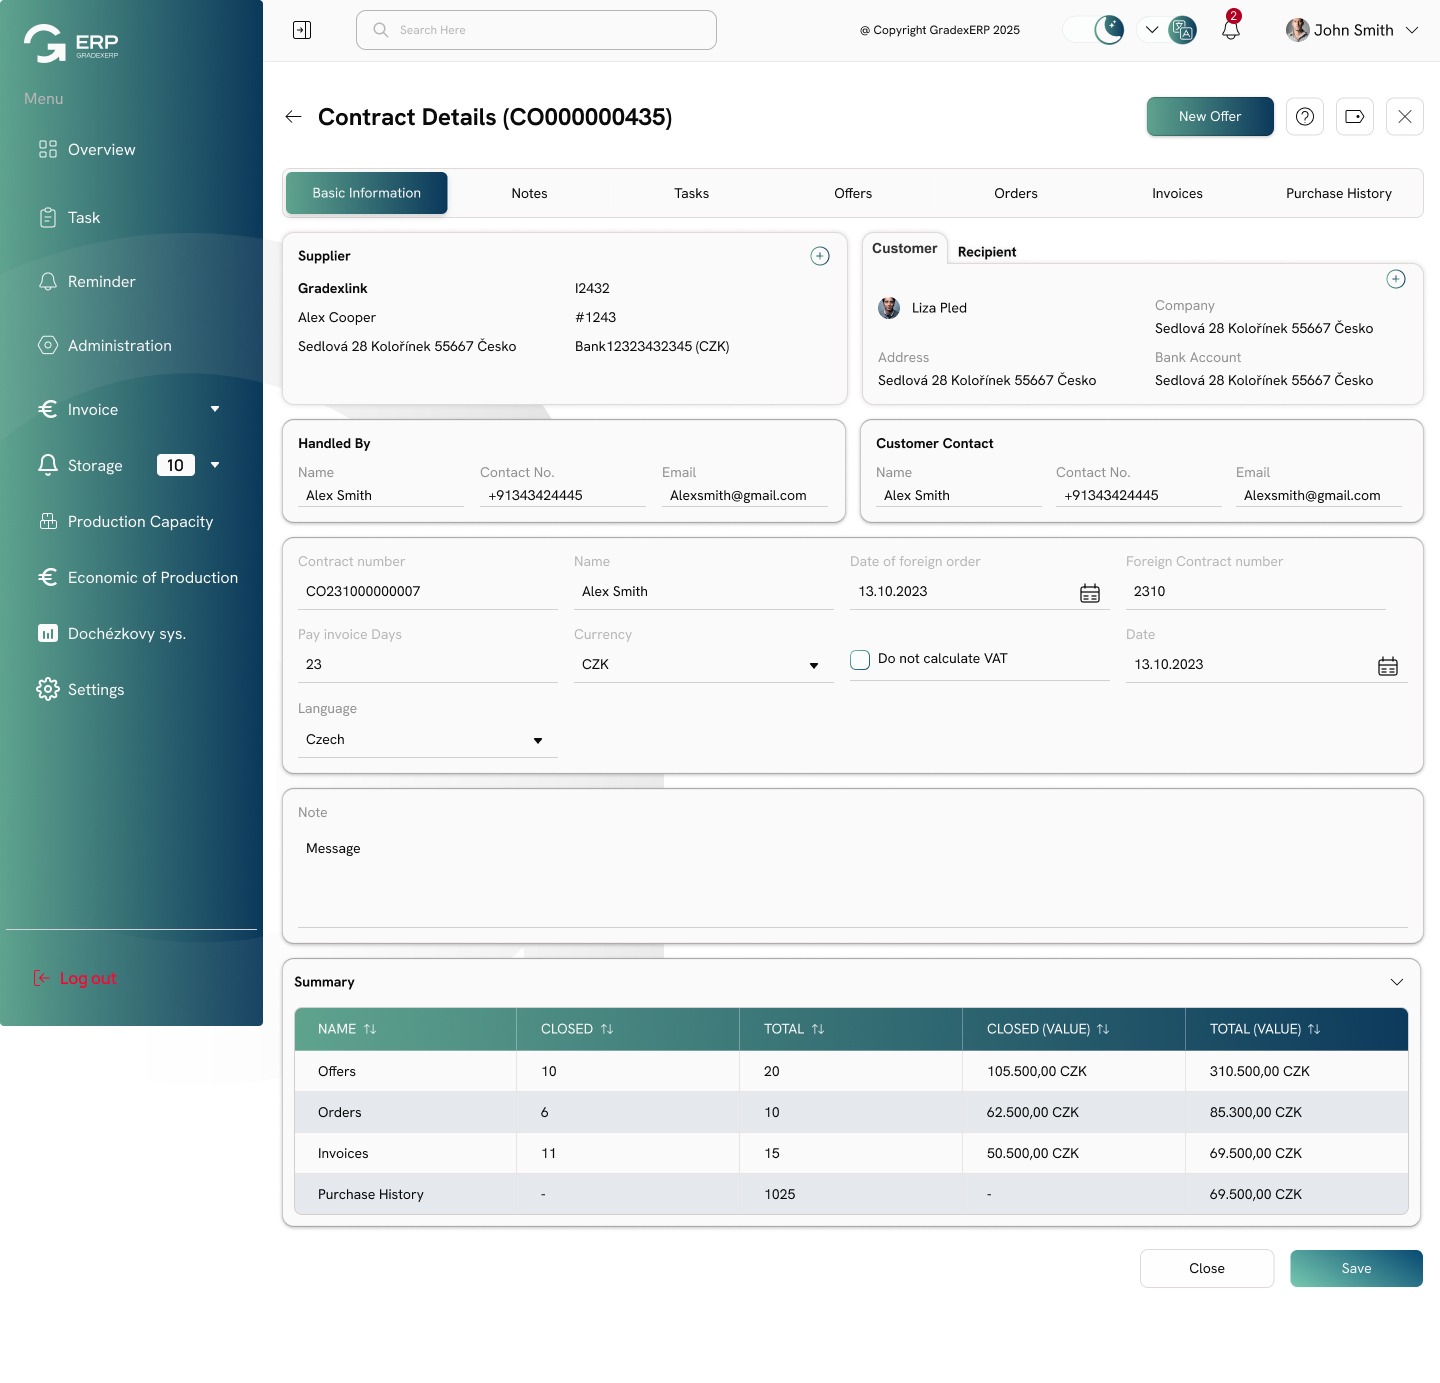Sort summary table by NAME column

370,1029
